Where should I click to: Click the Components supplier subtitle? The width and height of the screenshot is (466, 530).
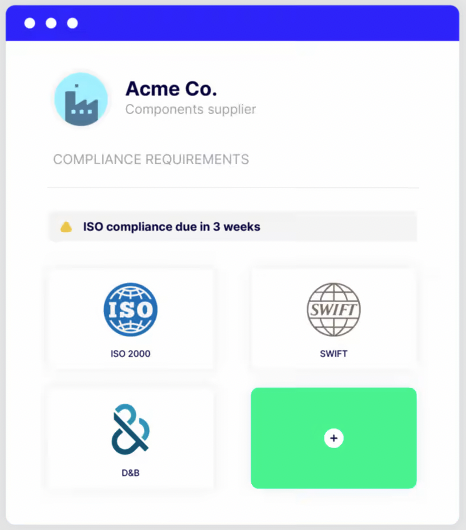pyautogui.click(x=191, y=109)
